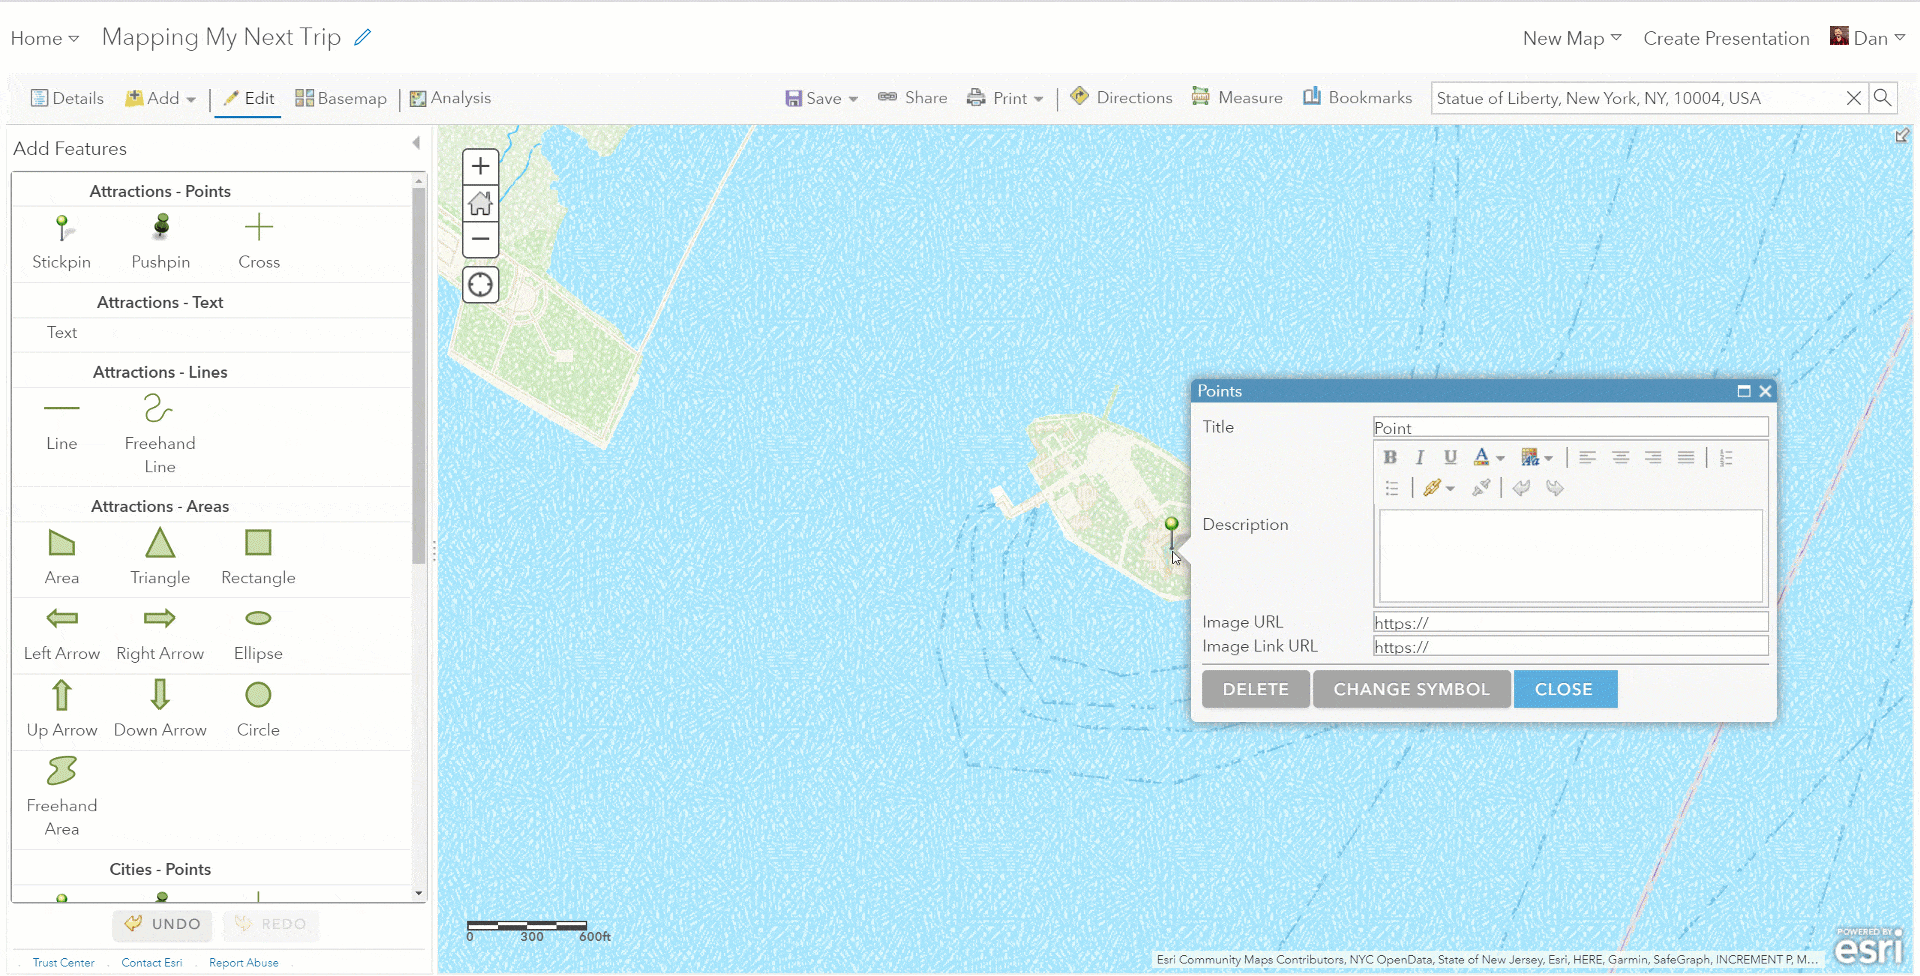The image size is (1920, 976).
Task: Open the Trust Center link
Action: (64, 963)
